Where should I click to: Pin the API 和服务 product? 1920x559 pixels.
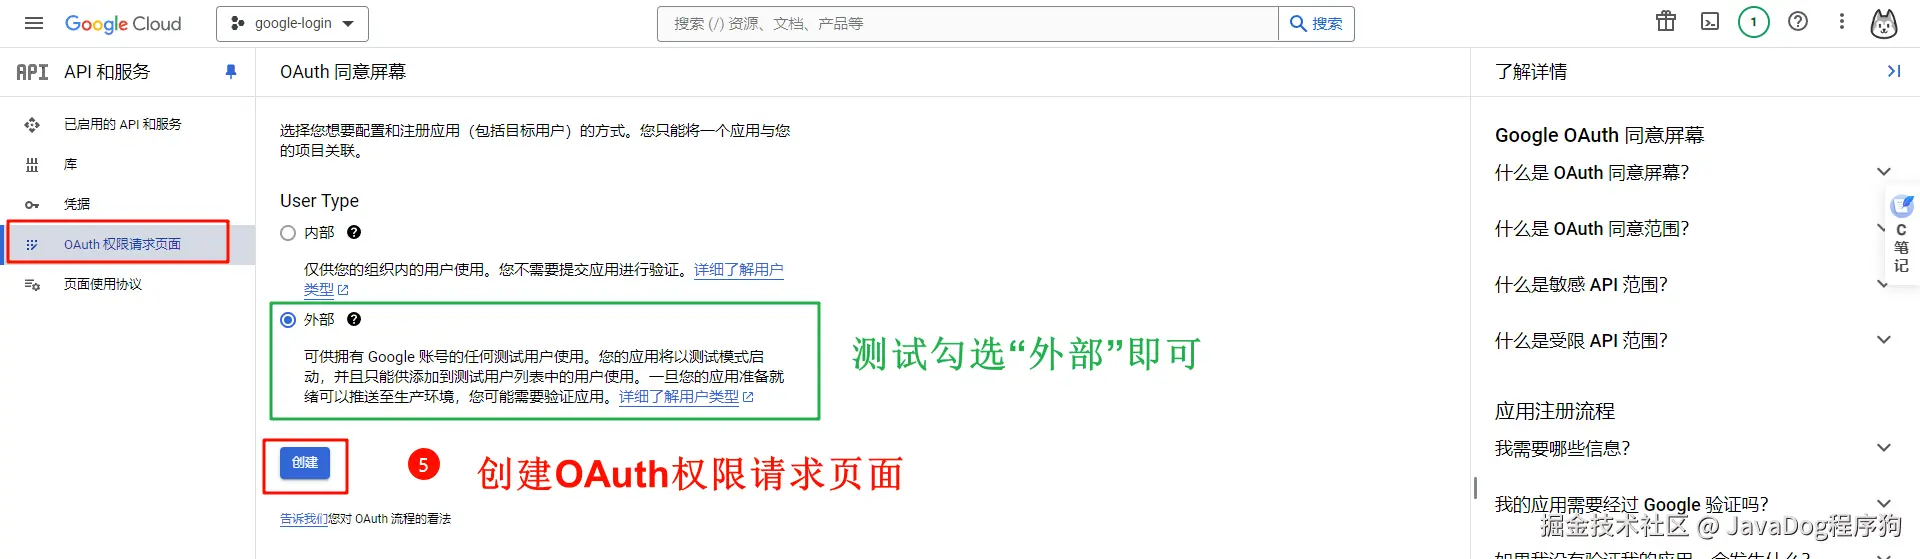pyautogui.click(x=231, y=72)
